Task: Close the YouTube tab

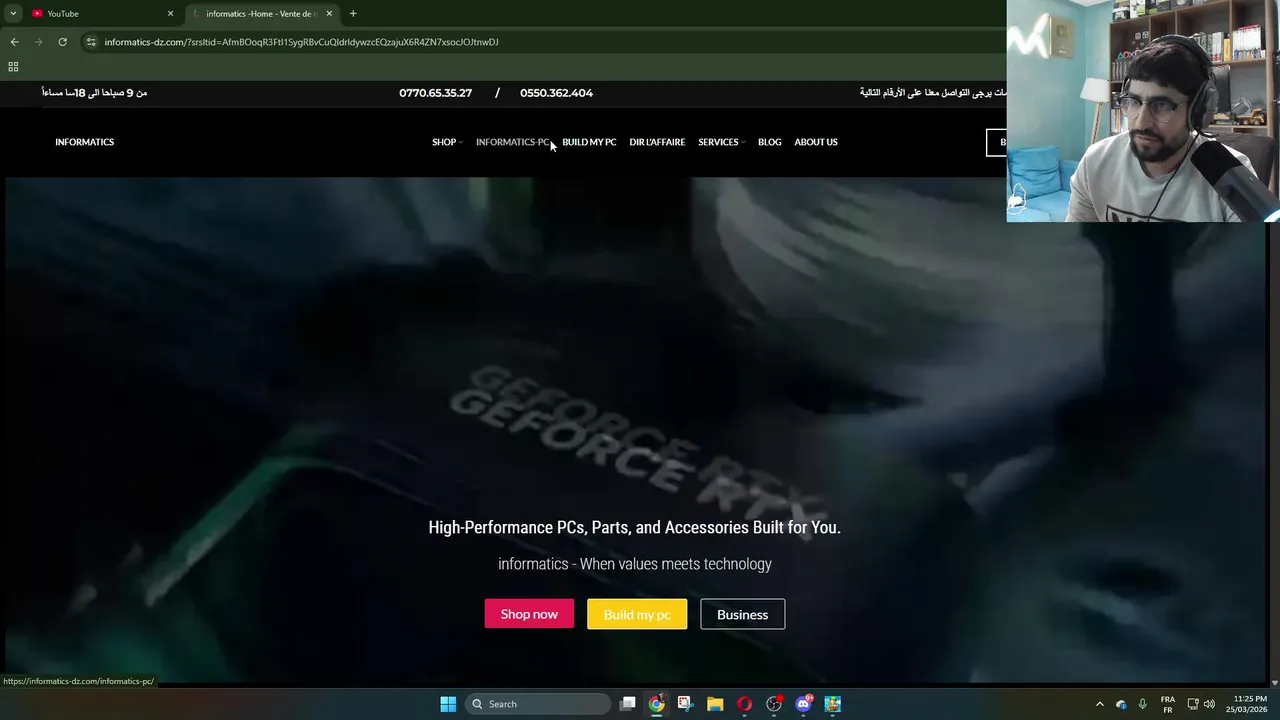Action: point(170,13)
